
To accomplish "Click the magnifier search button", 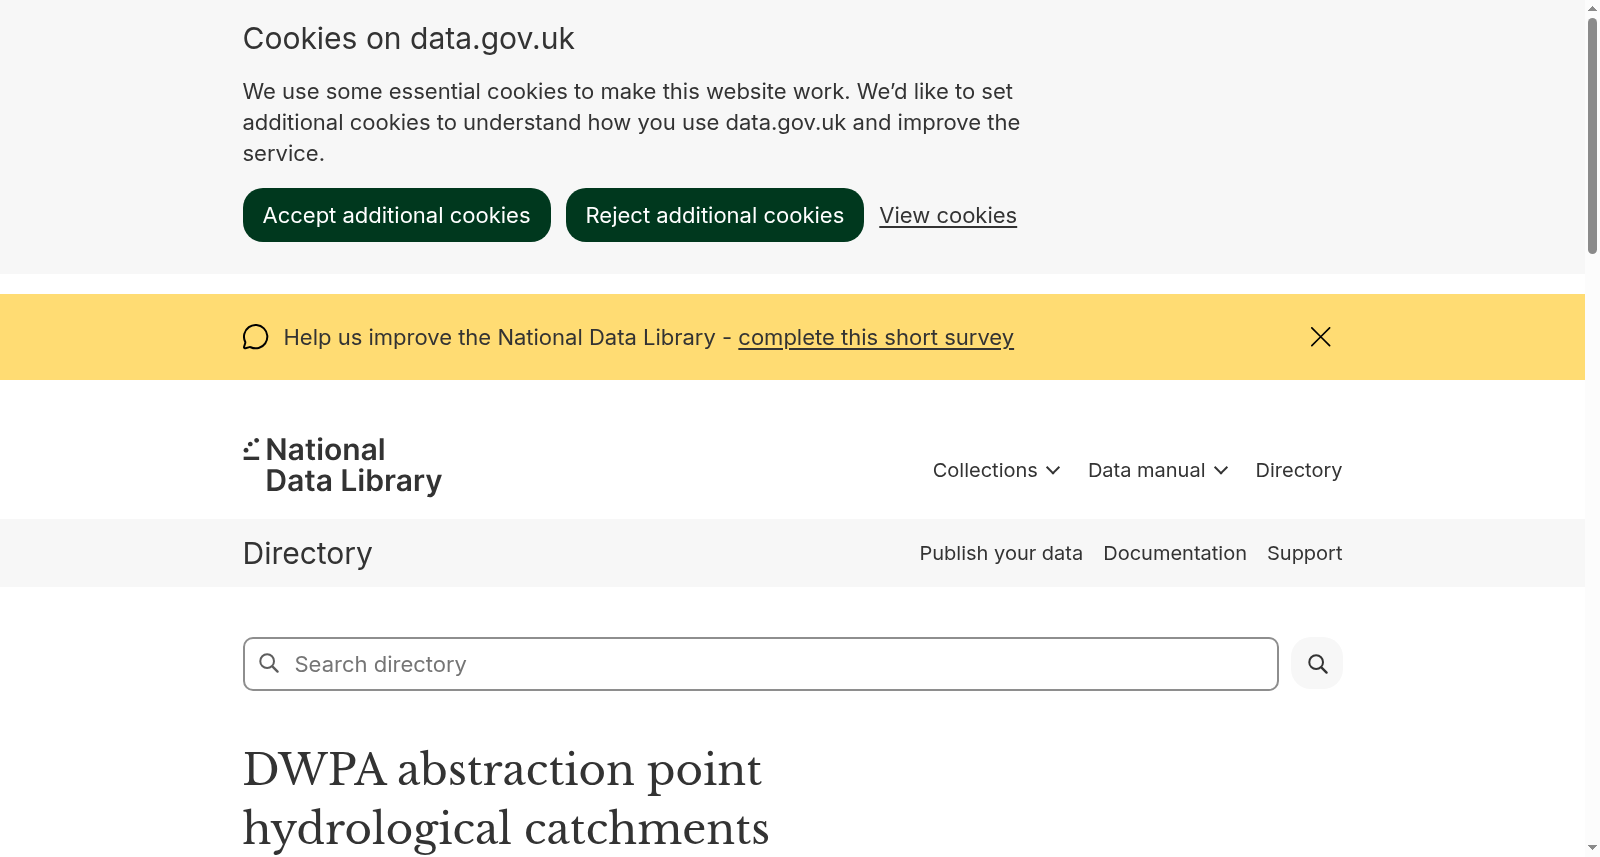I will point(1317,664).
